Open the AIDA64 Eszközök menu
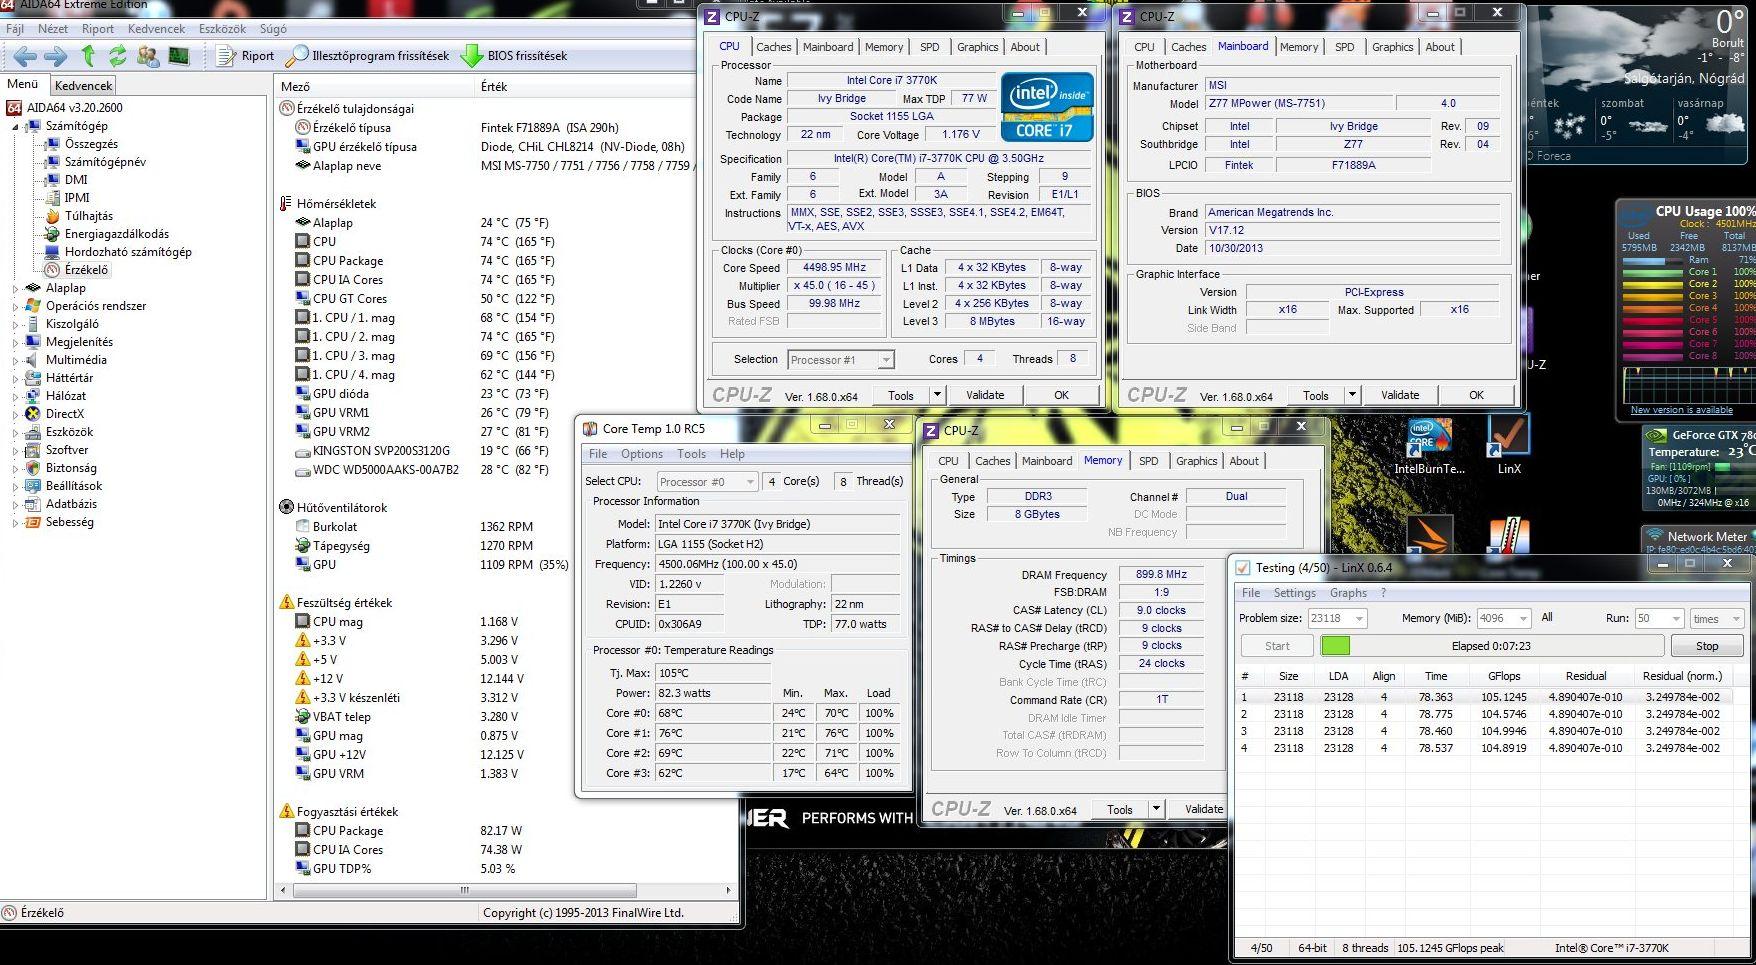The width and height of the screenshot is (1756, 965). point(222,29)
